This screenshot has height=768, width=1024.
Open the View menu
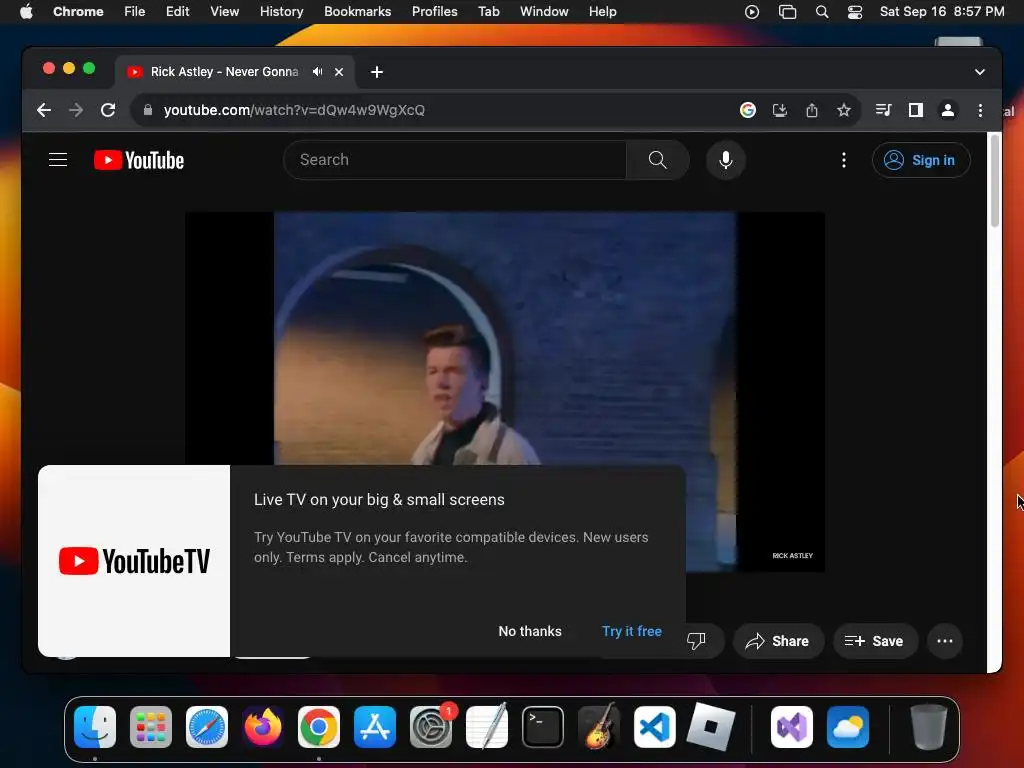point(225,12)
